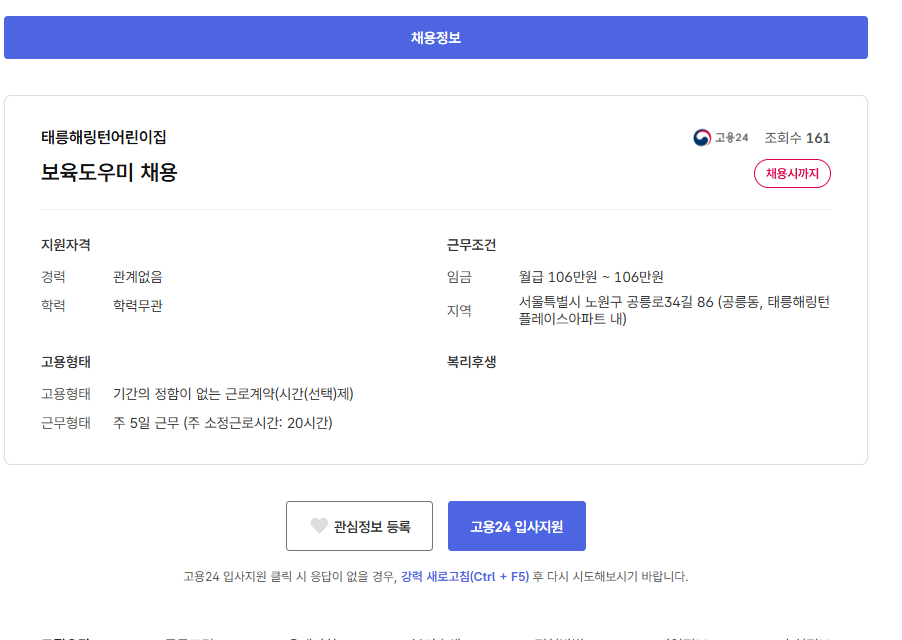Click the heart icon for favorites
The width and height of the screenshot is (902, 640).
click(319, 526)
